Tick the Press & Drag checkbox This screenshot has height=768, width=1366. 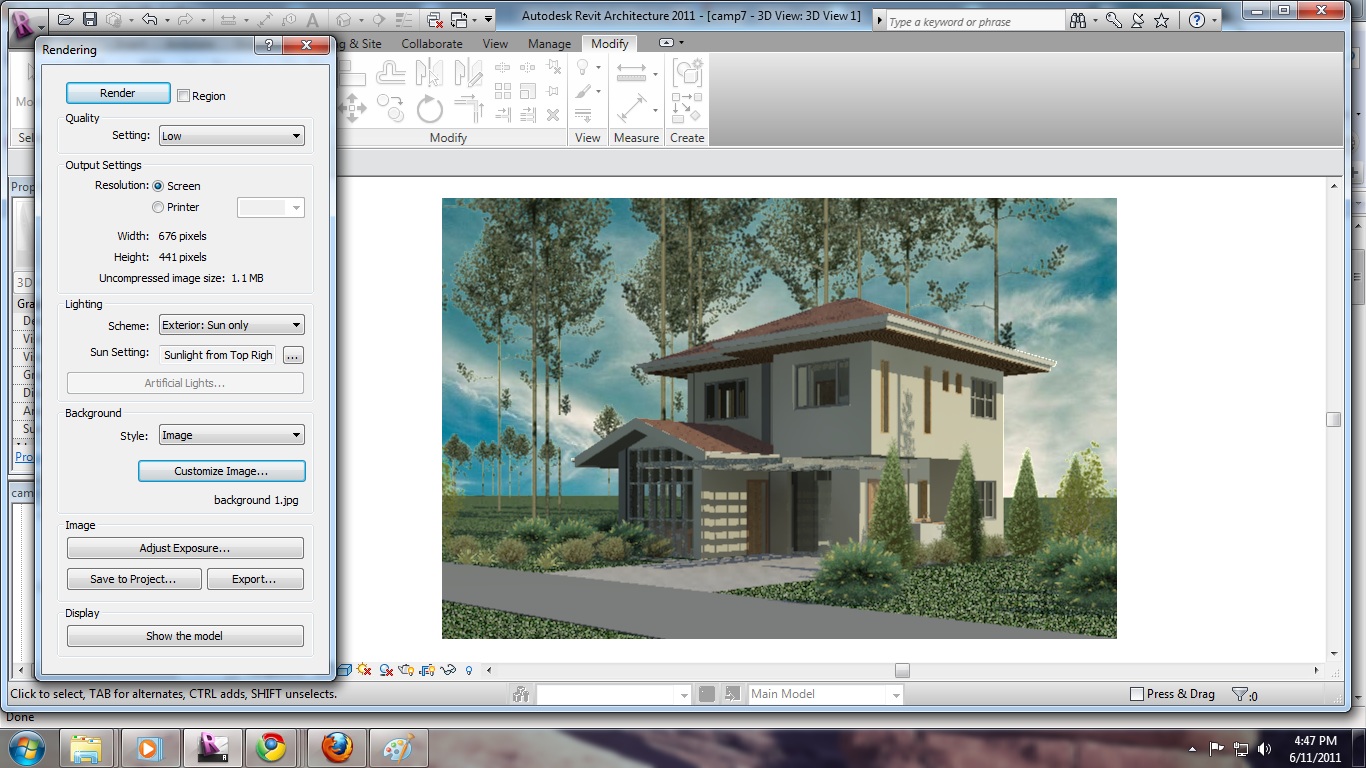click(x=1136, y=694)
